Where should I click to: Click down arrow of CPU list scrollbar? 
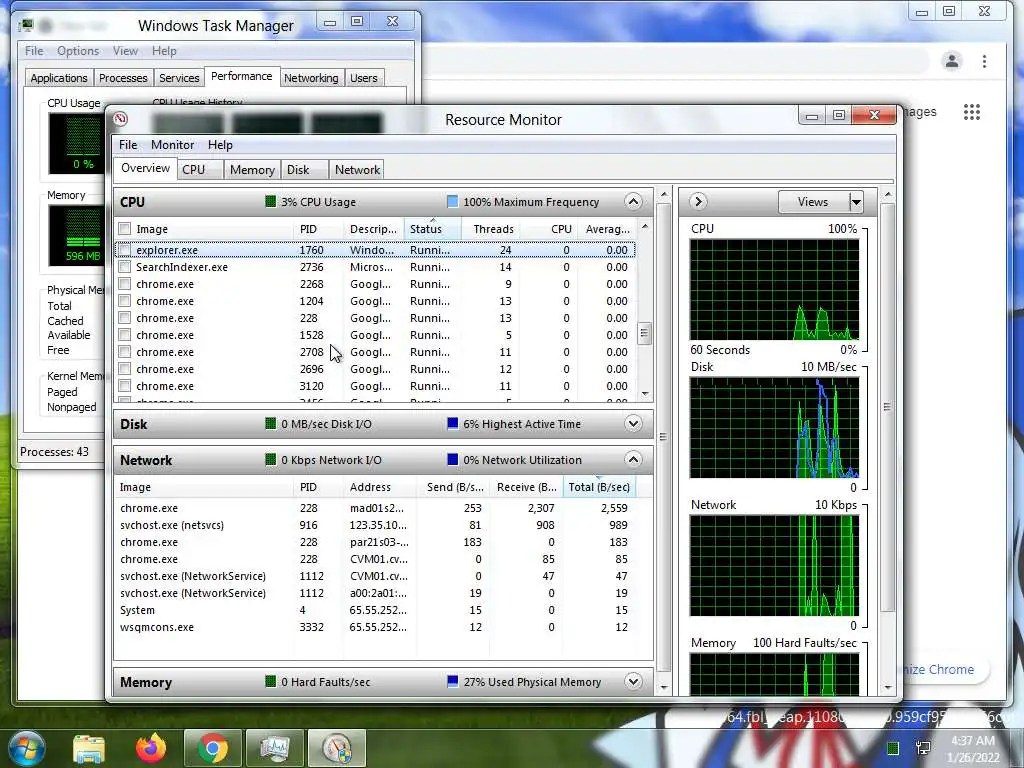pyautogui.click(x=645, y=393)
